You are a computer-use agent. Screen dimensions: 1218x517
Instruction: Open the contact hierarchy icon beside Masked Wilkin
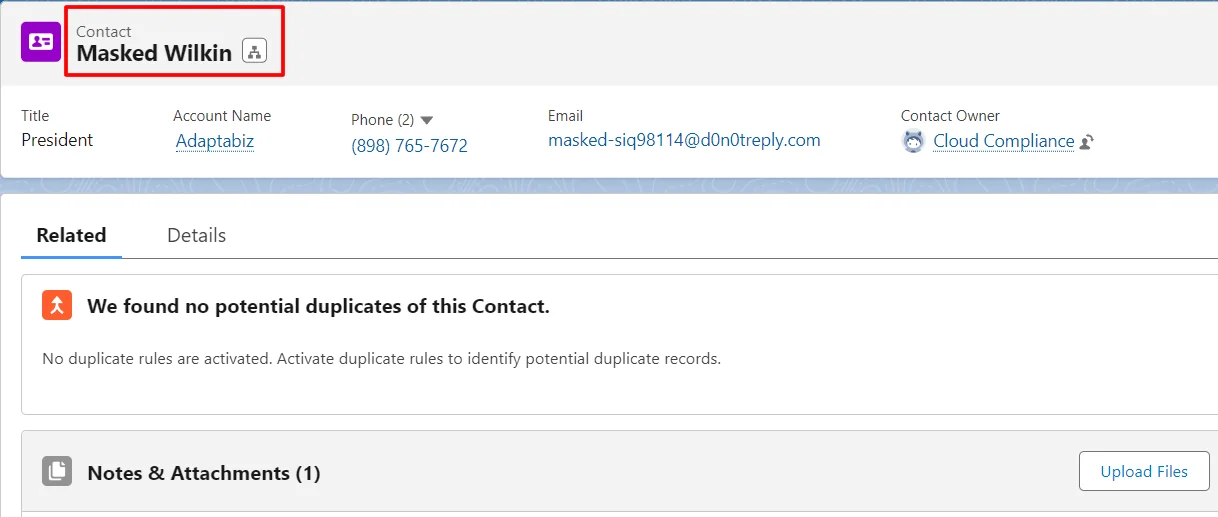coord(254,52)
